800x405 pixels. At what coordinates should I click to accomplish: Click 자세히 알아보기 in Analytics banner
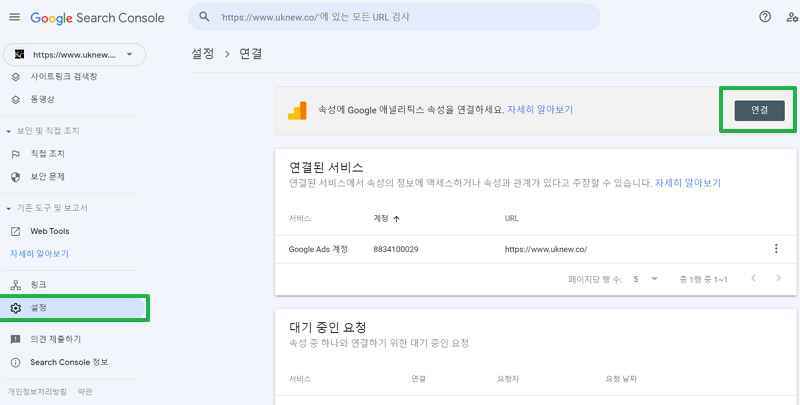pos(540,110)
